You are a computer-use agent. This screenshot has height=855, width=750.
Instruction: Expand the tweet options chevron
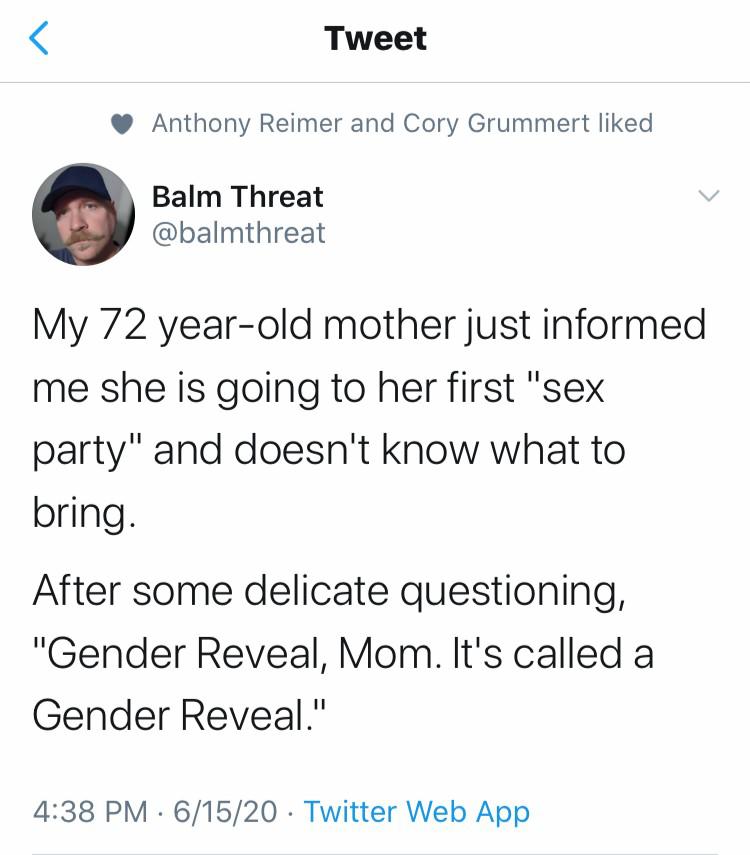click(709, 195)
